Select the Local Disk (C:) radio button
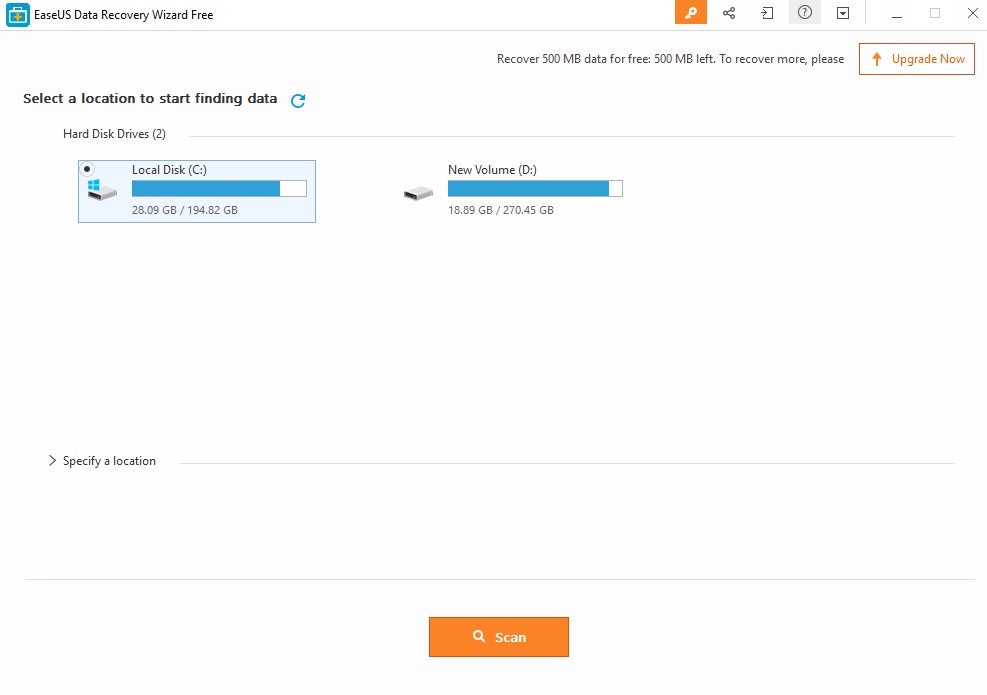Image resolution: width=987 pixels, height=695 pixels. [x=87, y=169]
